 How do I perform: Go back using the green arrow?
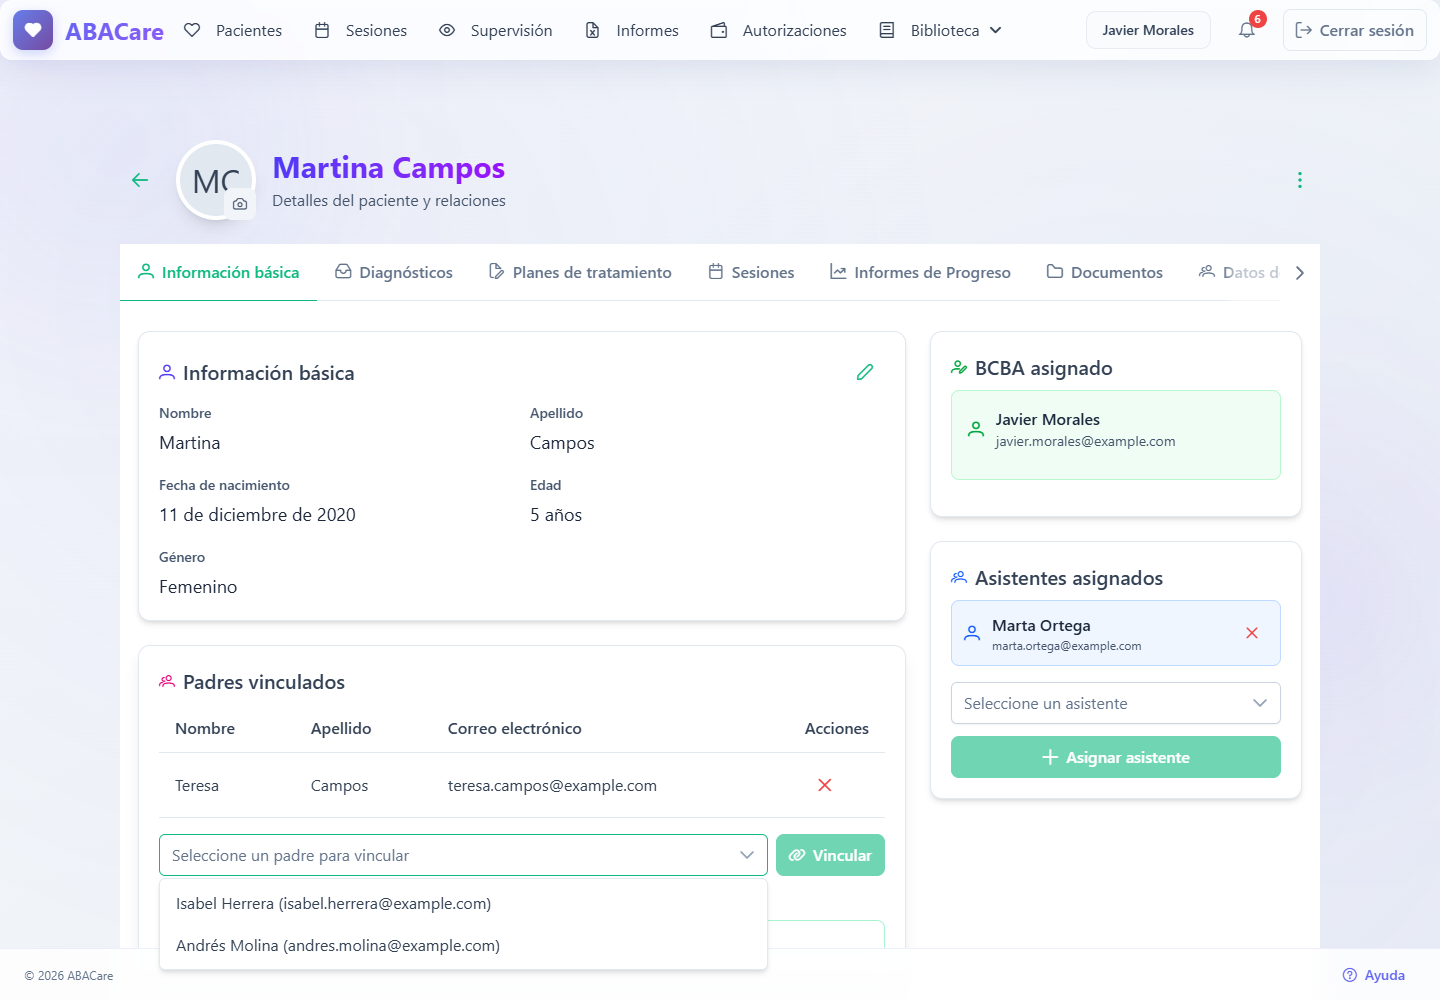(140, 180)
